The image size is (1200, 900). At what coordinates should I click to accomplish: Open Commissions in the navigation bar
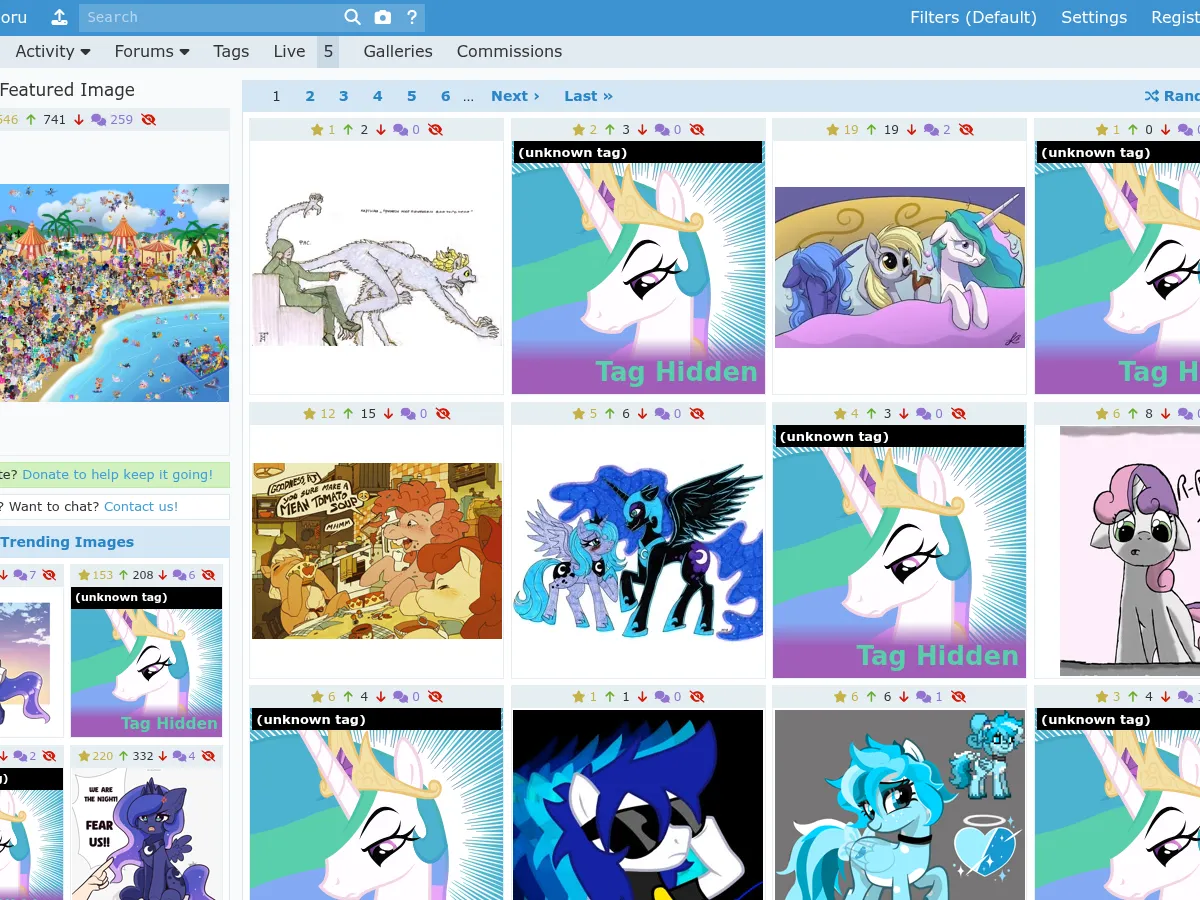coord(509,51)
